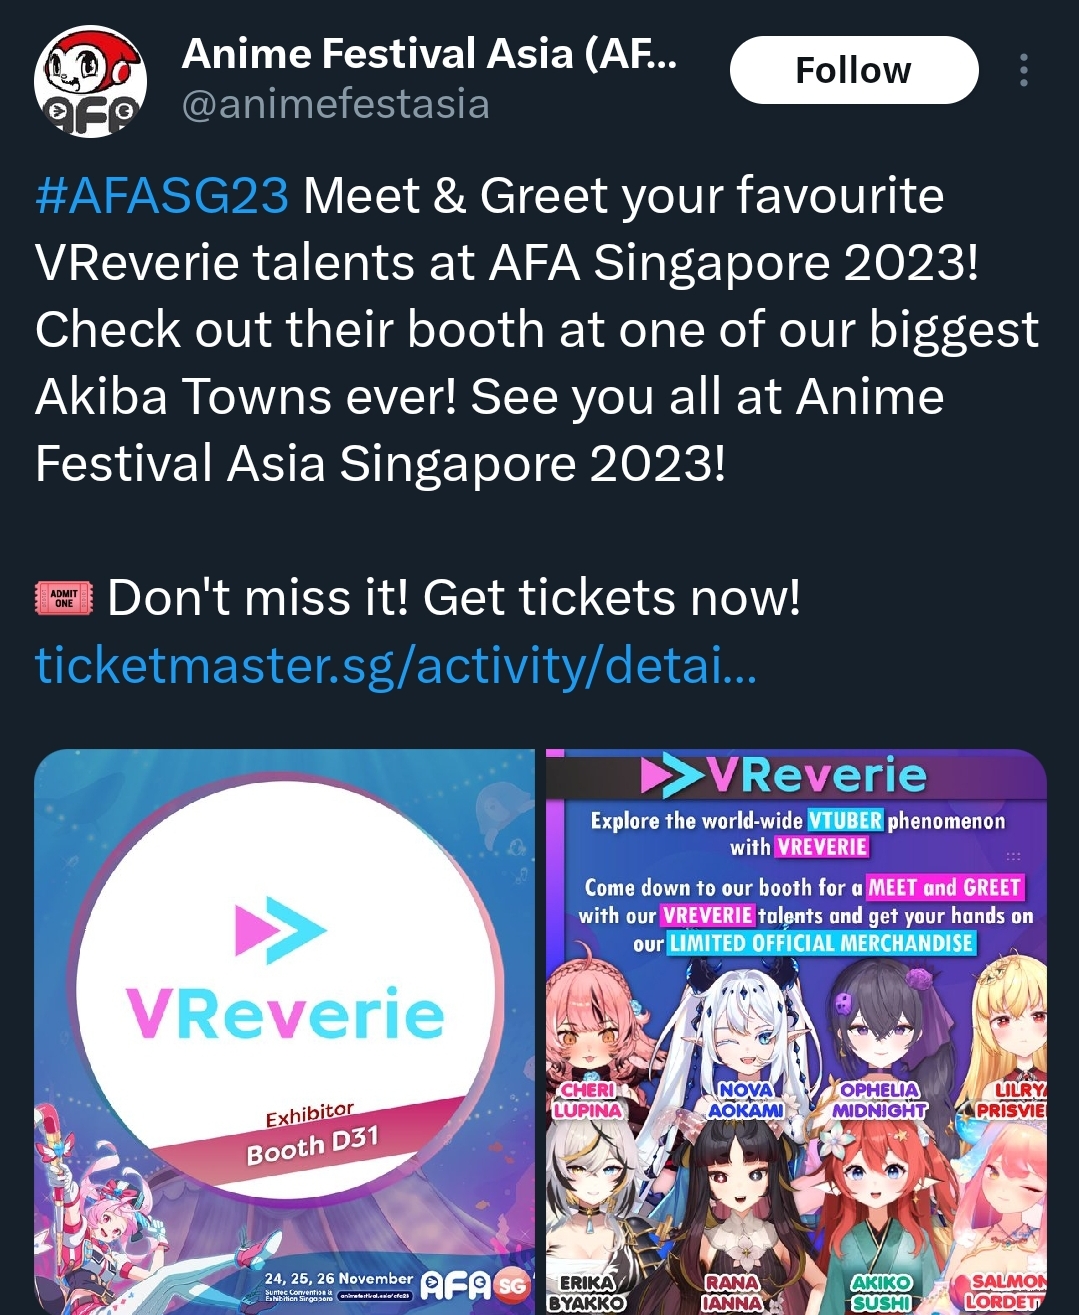1079x1315 pixels.
Task: Open the three-dot more options menu
Action: pyautogui.click(x=1024, y=70)
